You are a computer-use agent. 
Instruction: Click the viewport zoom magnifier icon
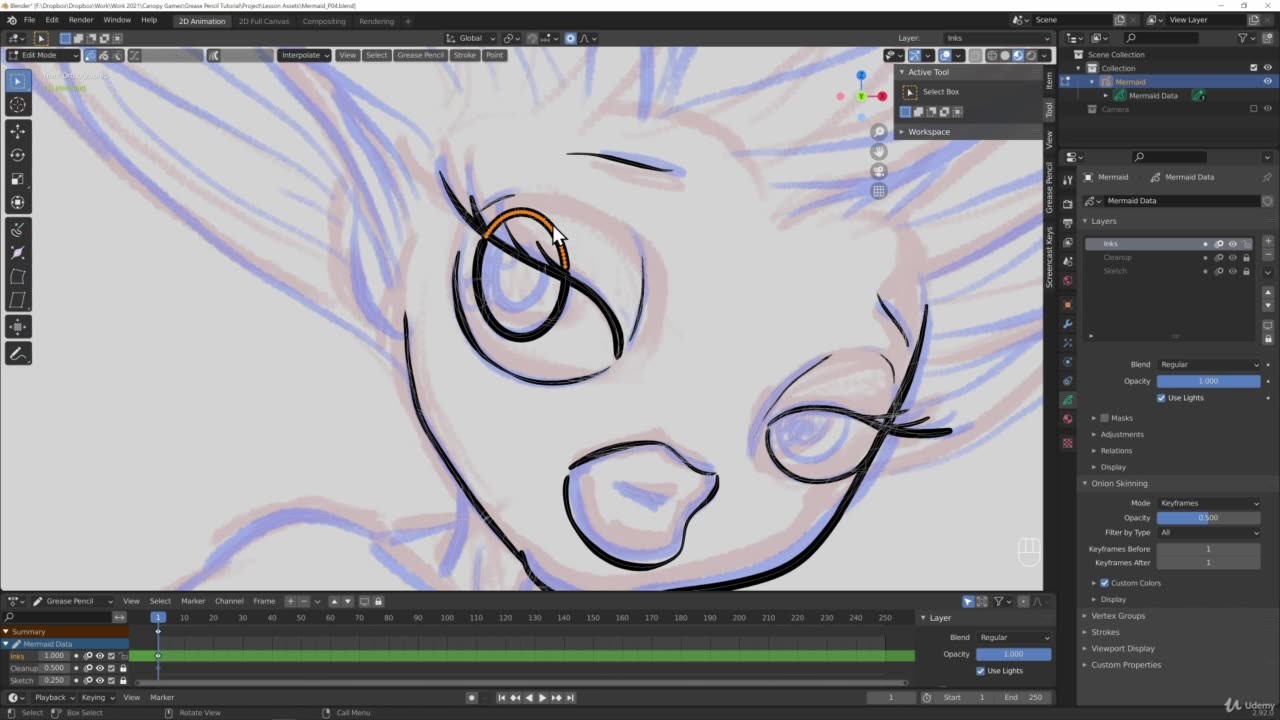coord(879,132)
